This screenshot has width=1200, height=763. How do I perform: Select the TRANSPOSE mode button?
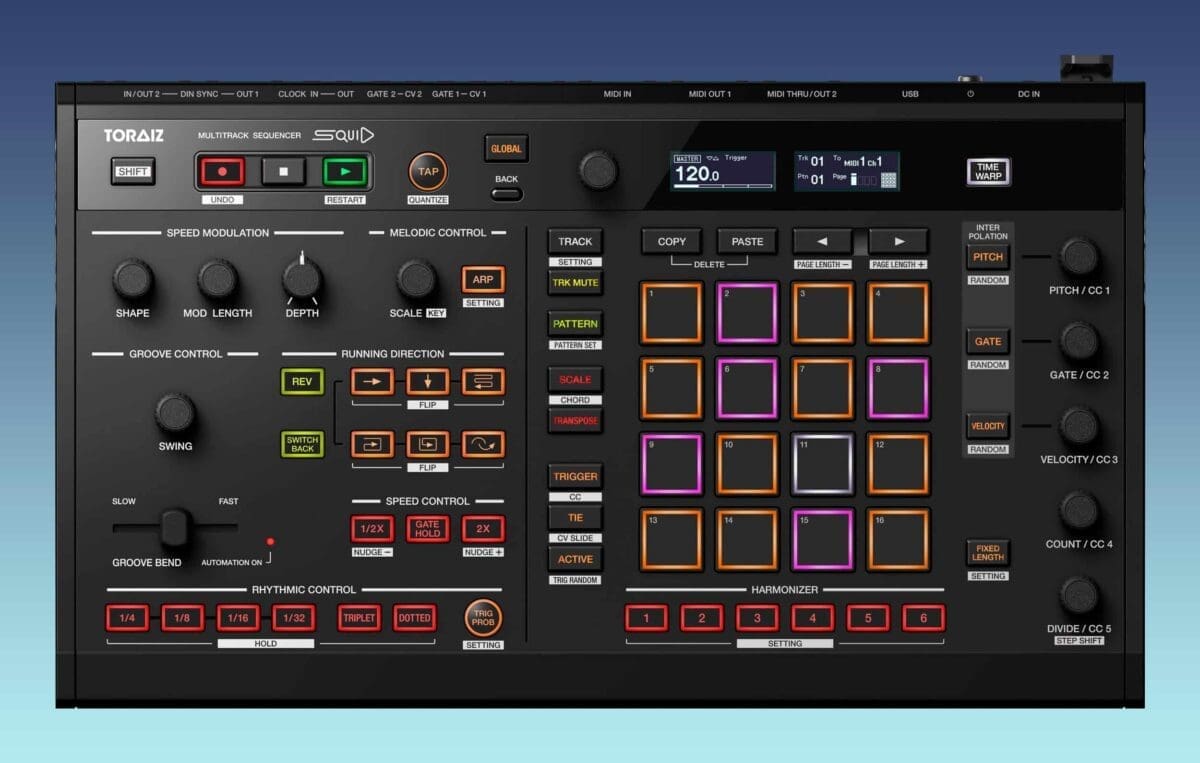tap(575, 421)
